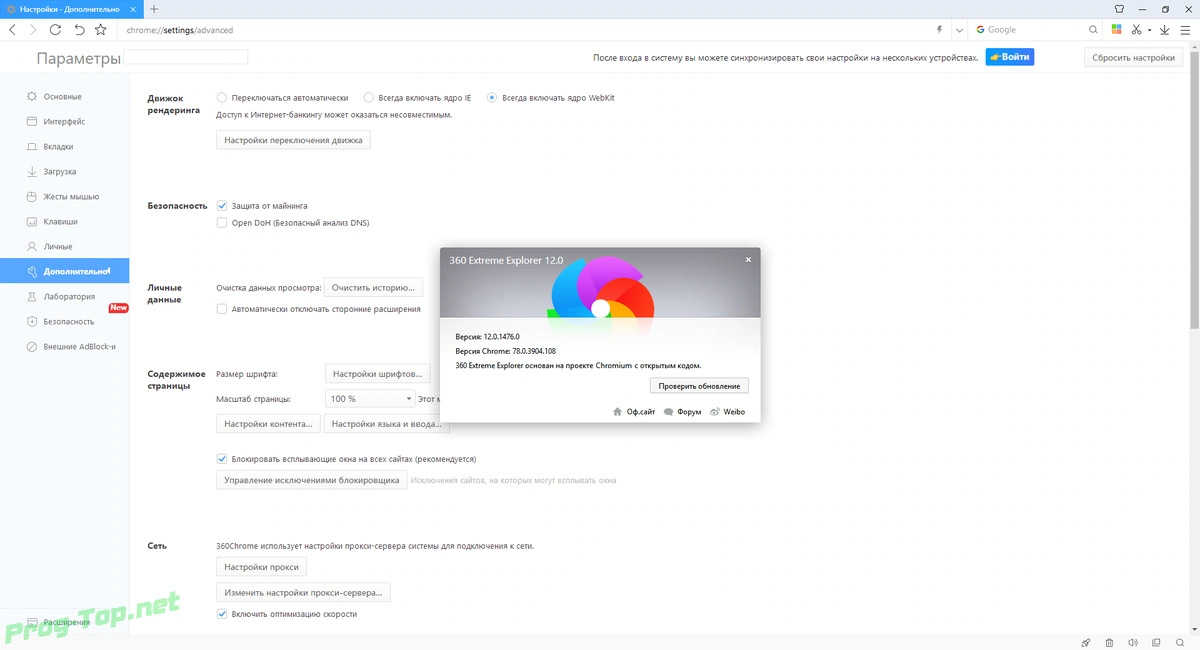The image size is (1200, 650).
Task: Click Настройки языка и ввода button
Action: coord(386,424)
